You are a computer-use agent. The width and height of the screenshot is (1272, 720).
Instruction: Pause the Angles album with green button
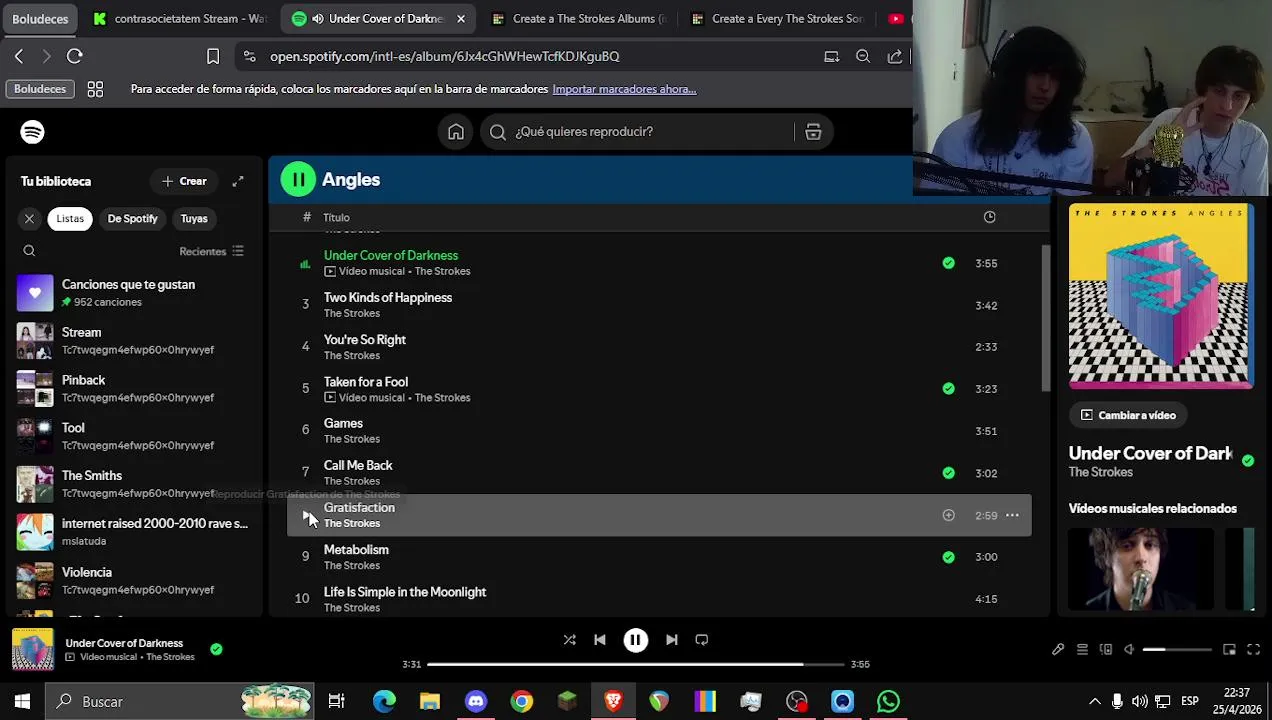[x=298, y=180]
